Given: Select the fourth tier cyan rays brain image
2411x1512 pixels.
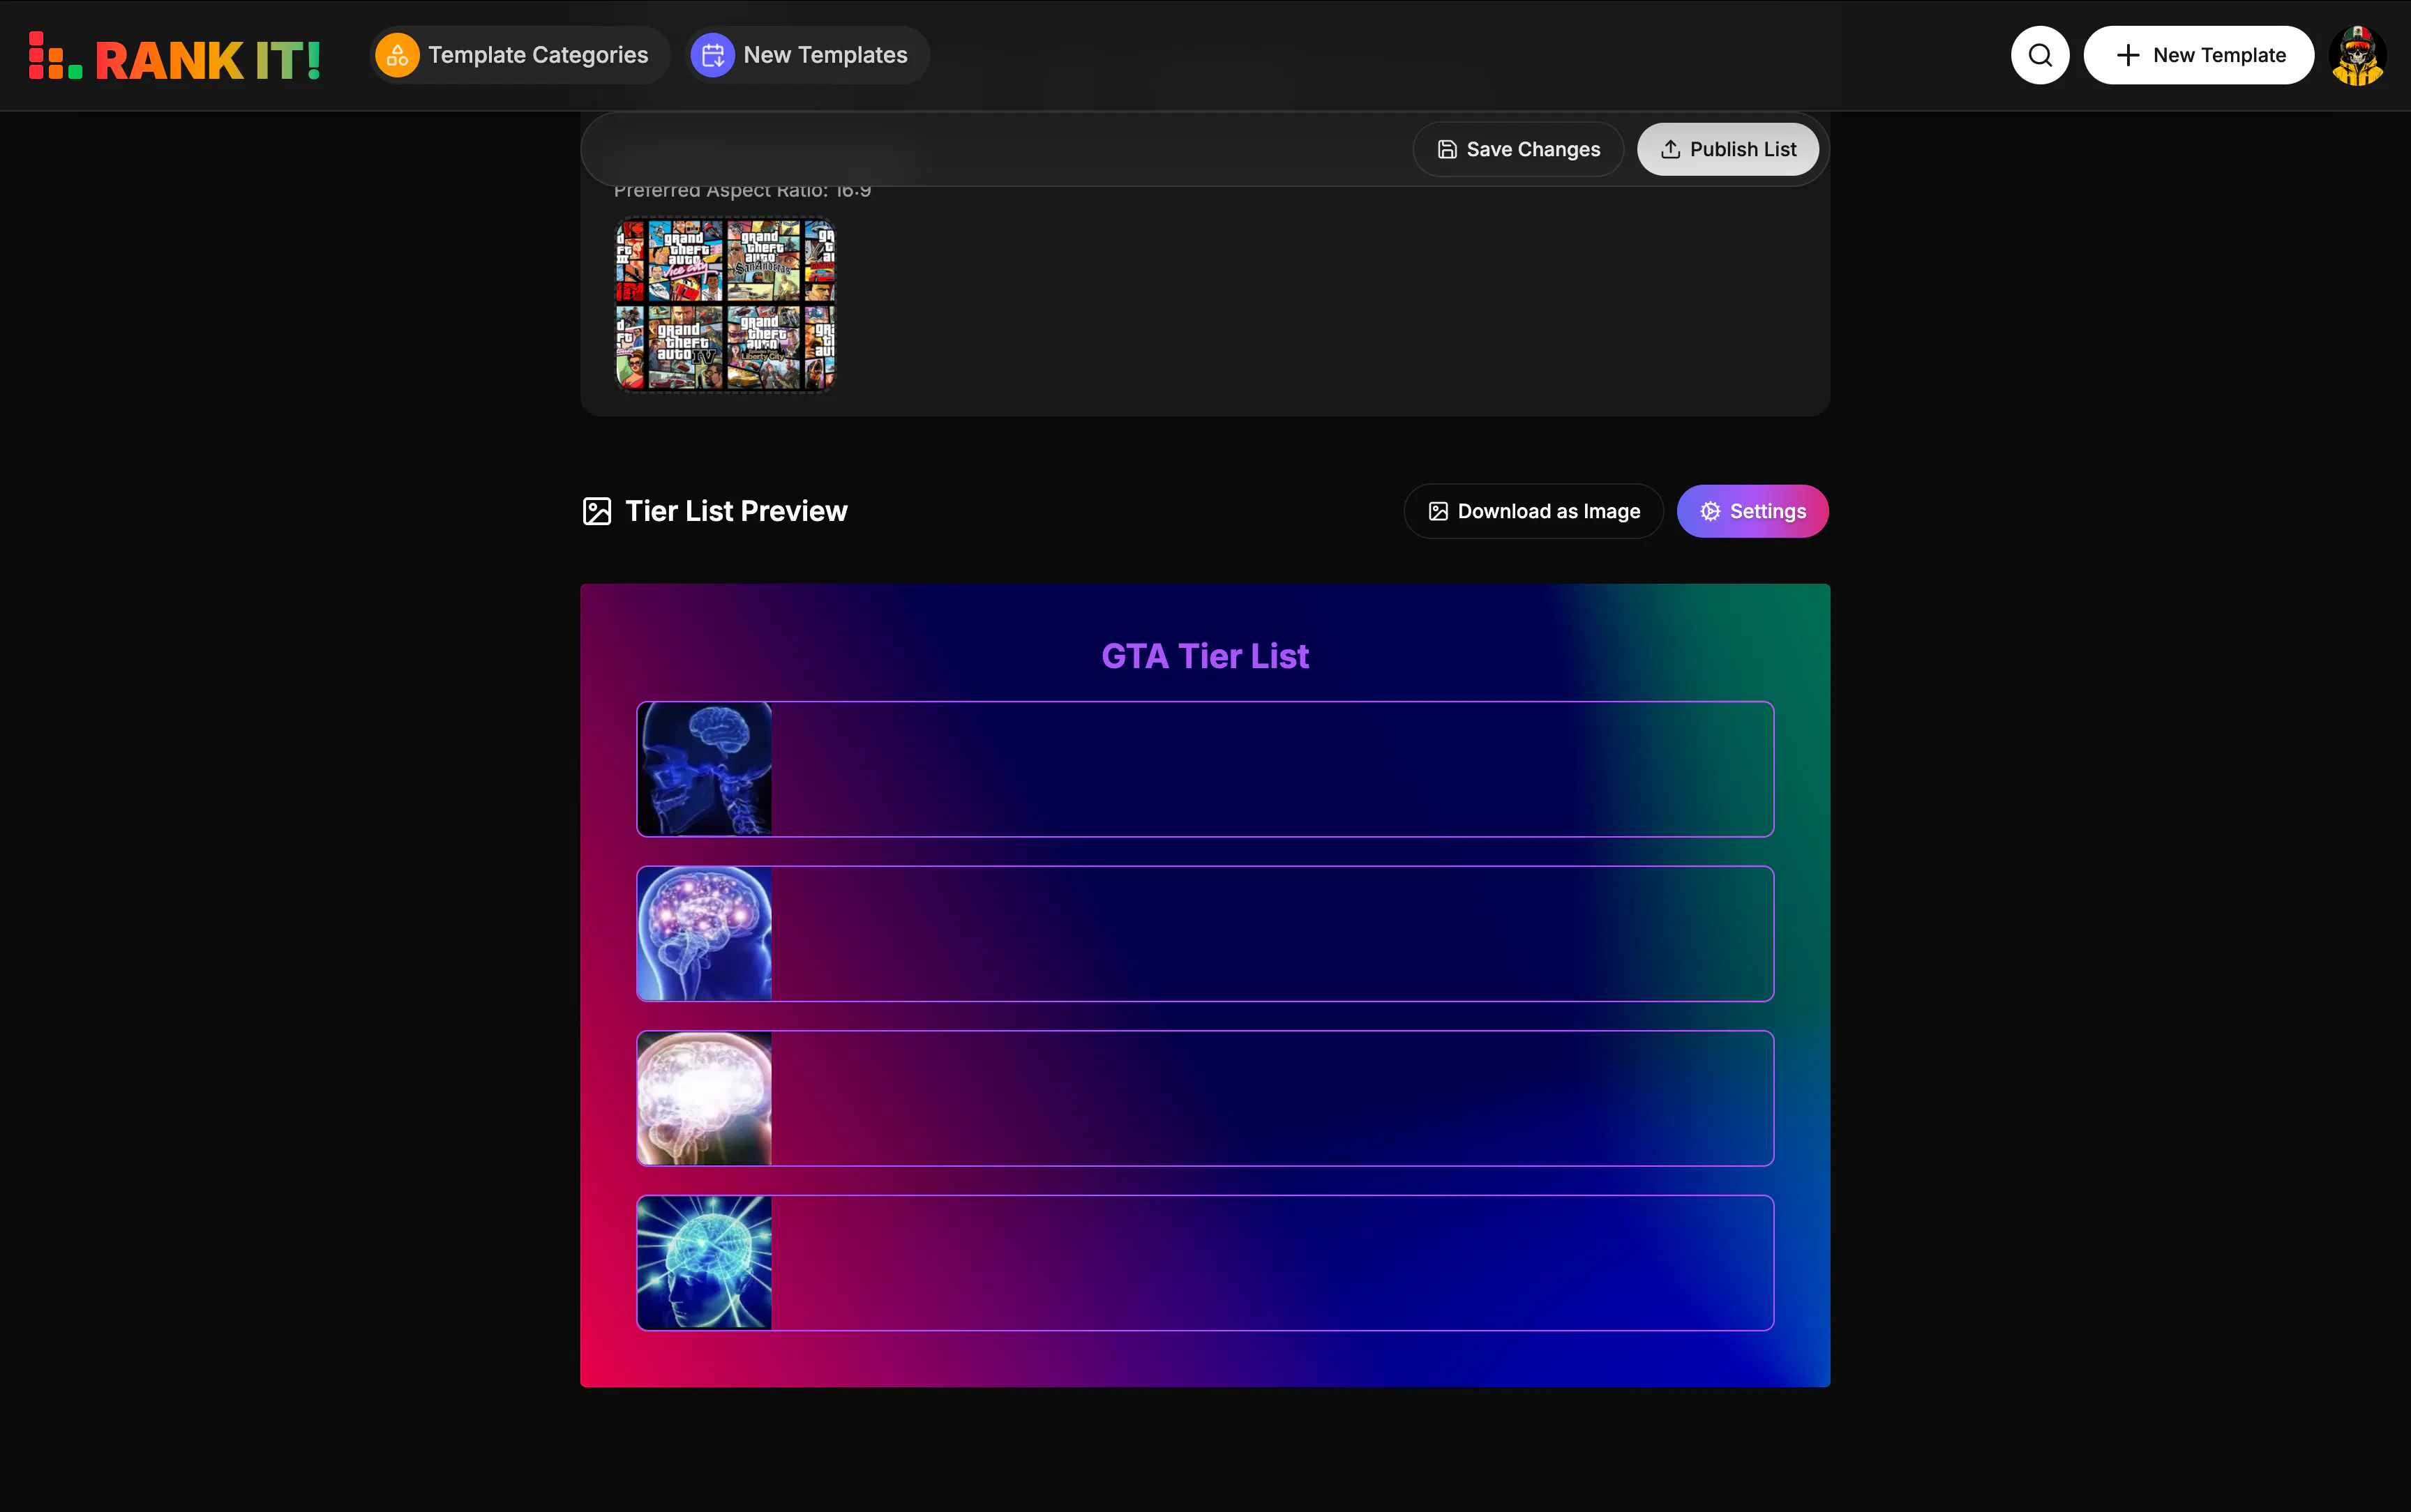Looking at the screenshot, I should 704,1262.
